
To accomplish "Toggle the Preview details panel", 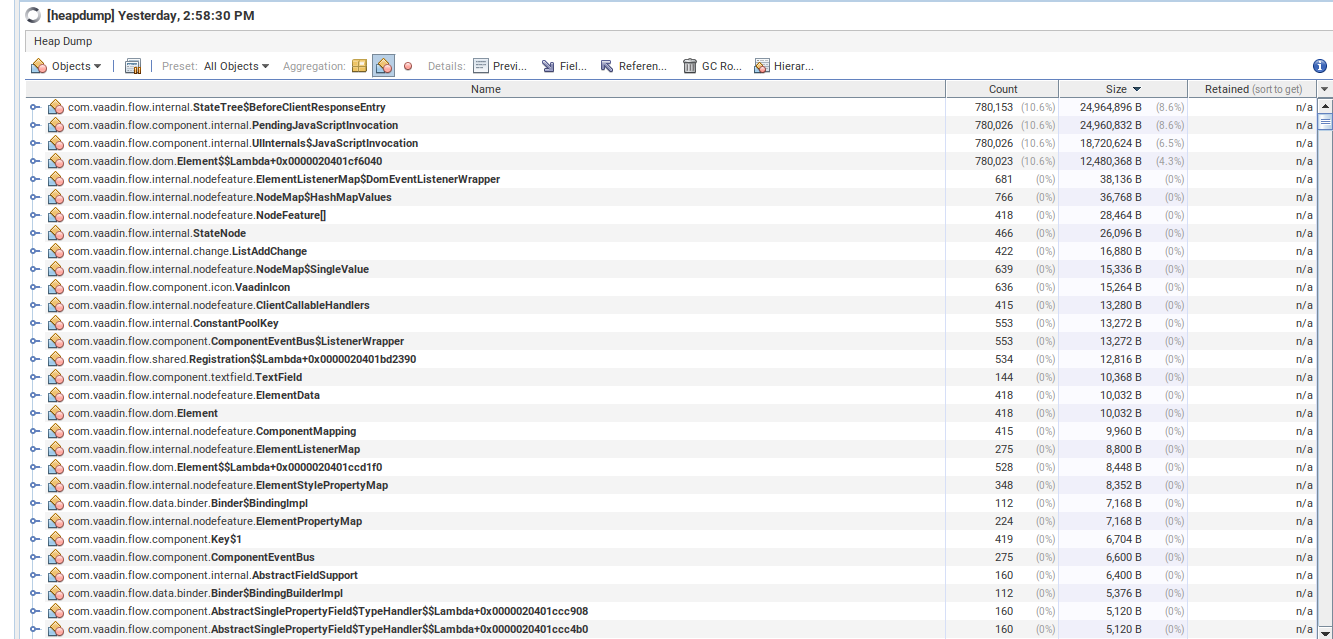I will pos(500,66).
